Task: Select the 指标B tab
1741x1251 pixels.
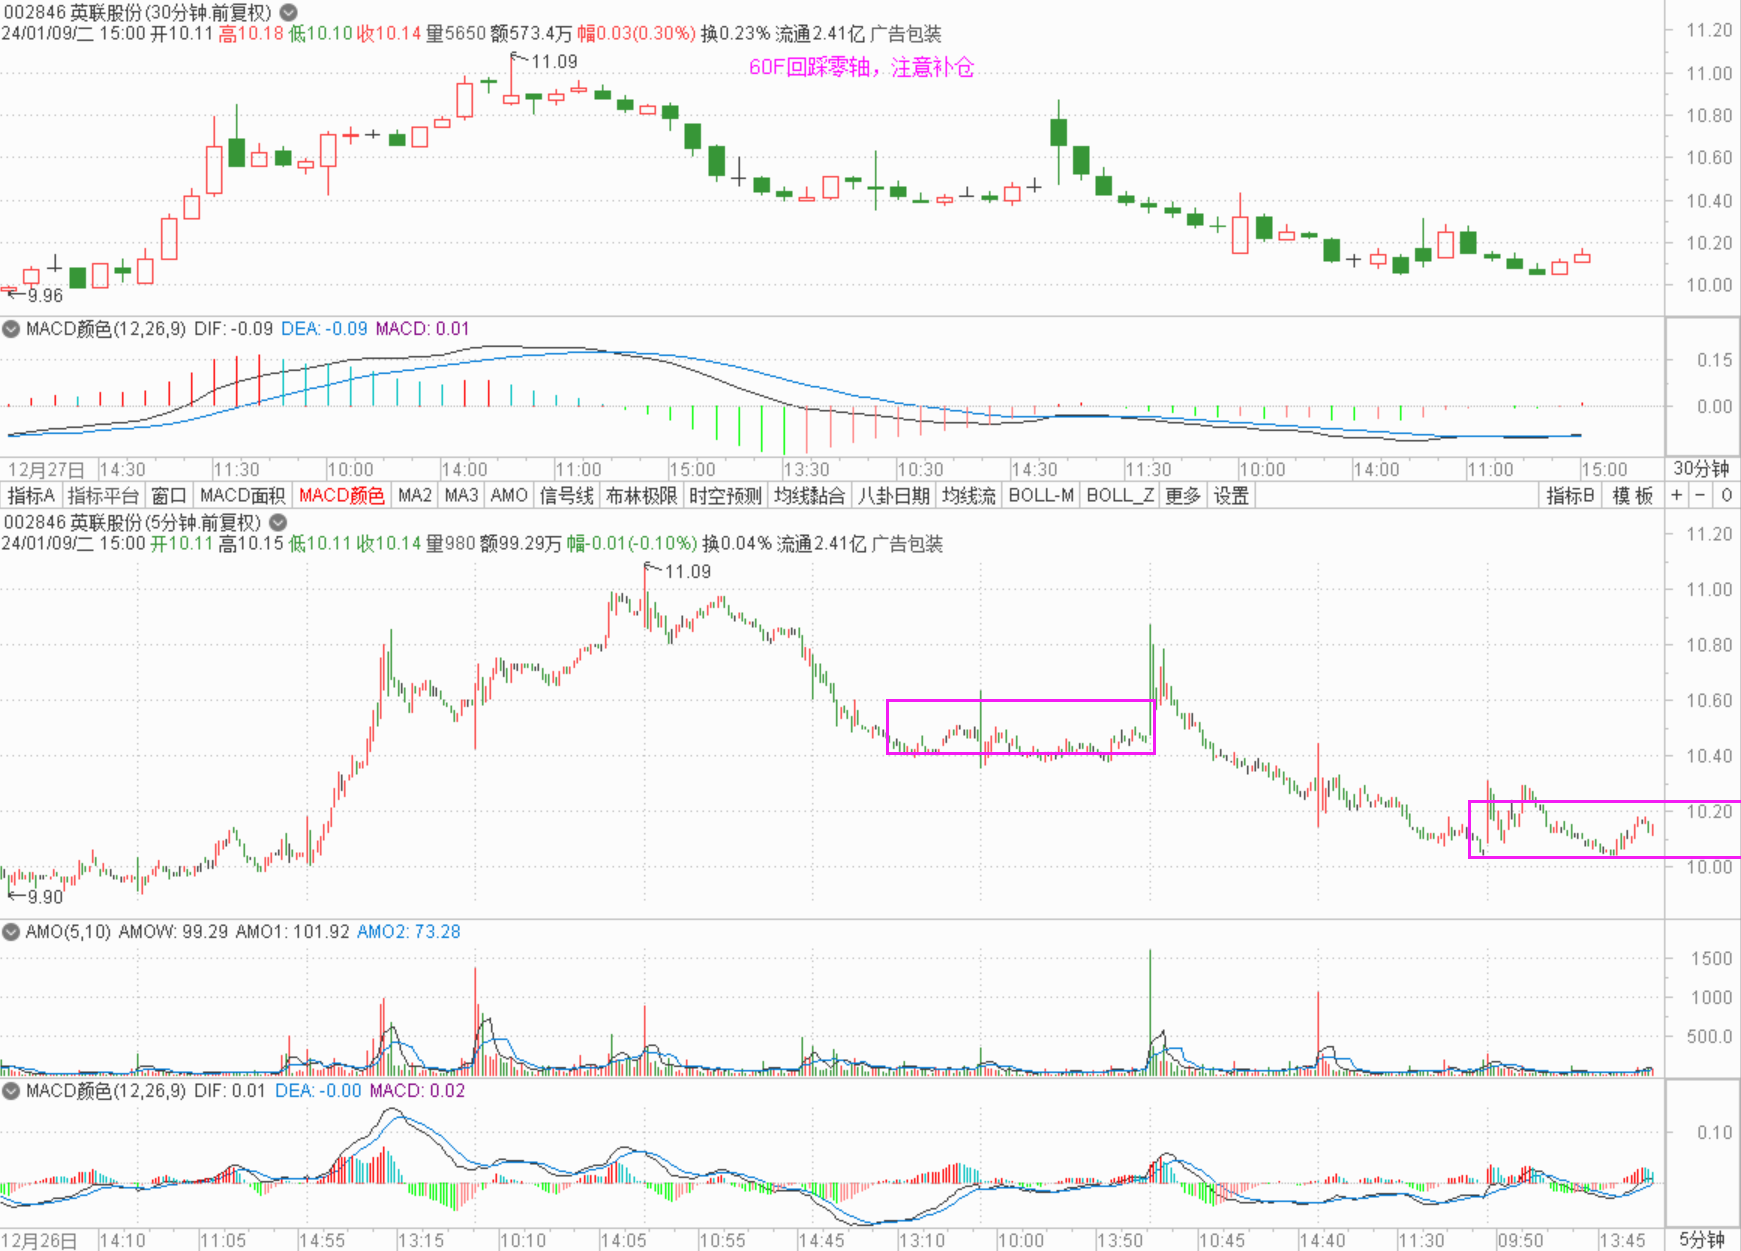Action: [x=1570, y=495]
